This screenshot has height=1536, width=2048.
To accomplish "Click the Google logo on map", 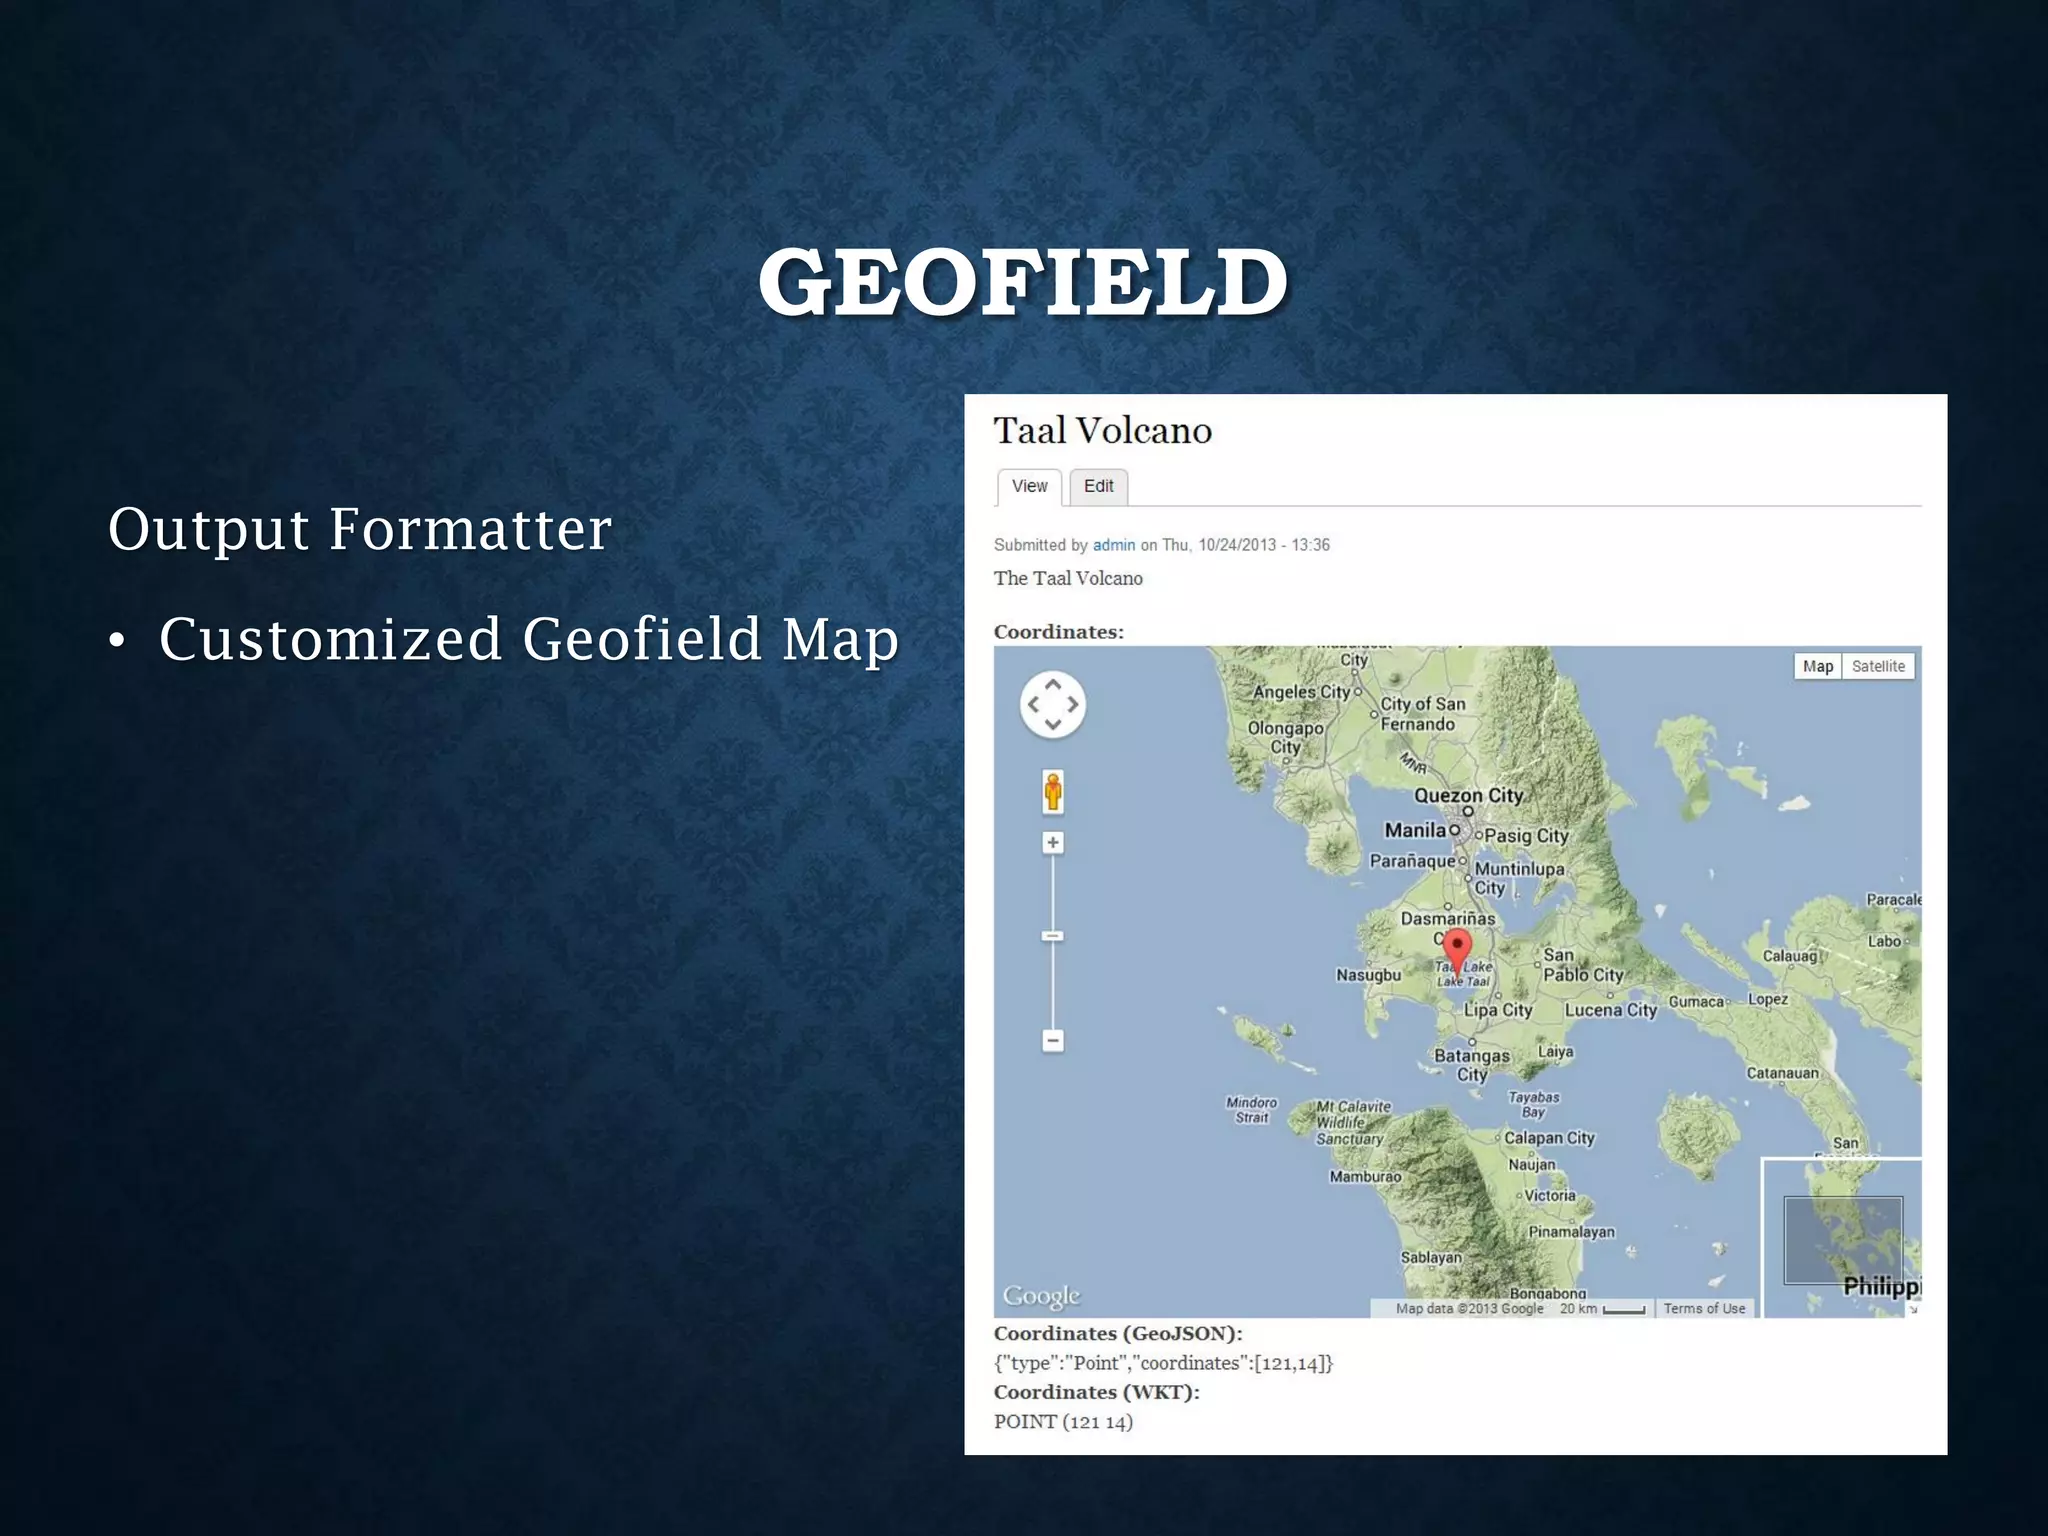I will (x=1041, y=1296).
